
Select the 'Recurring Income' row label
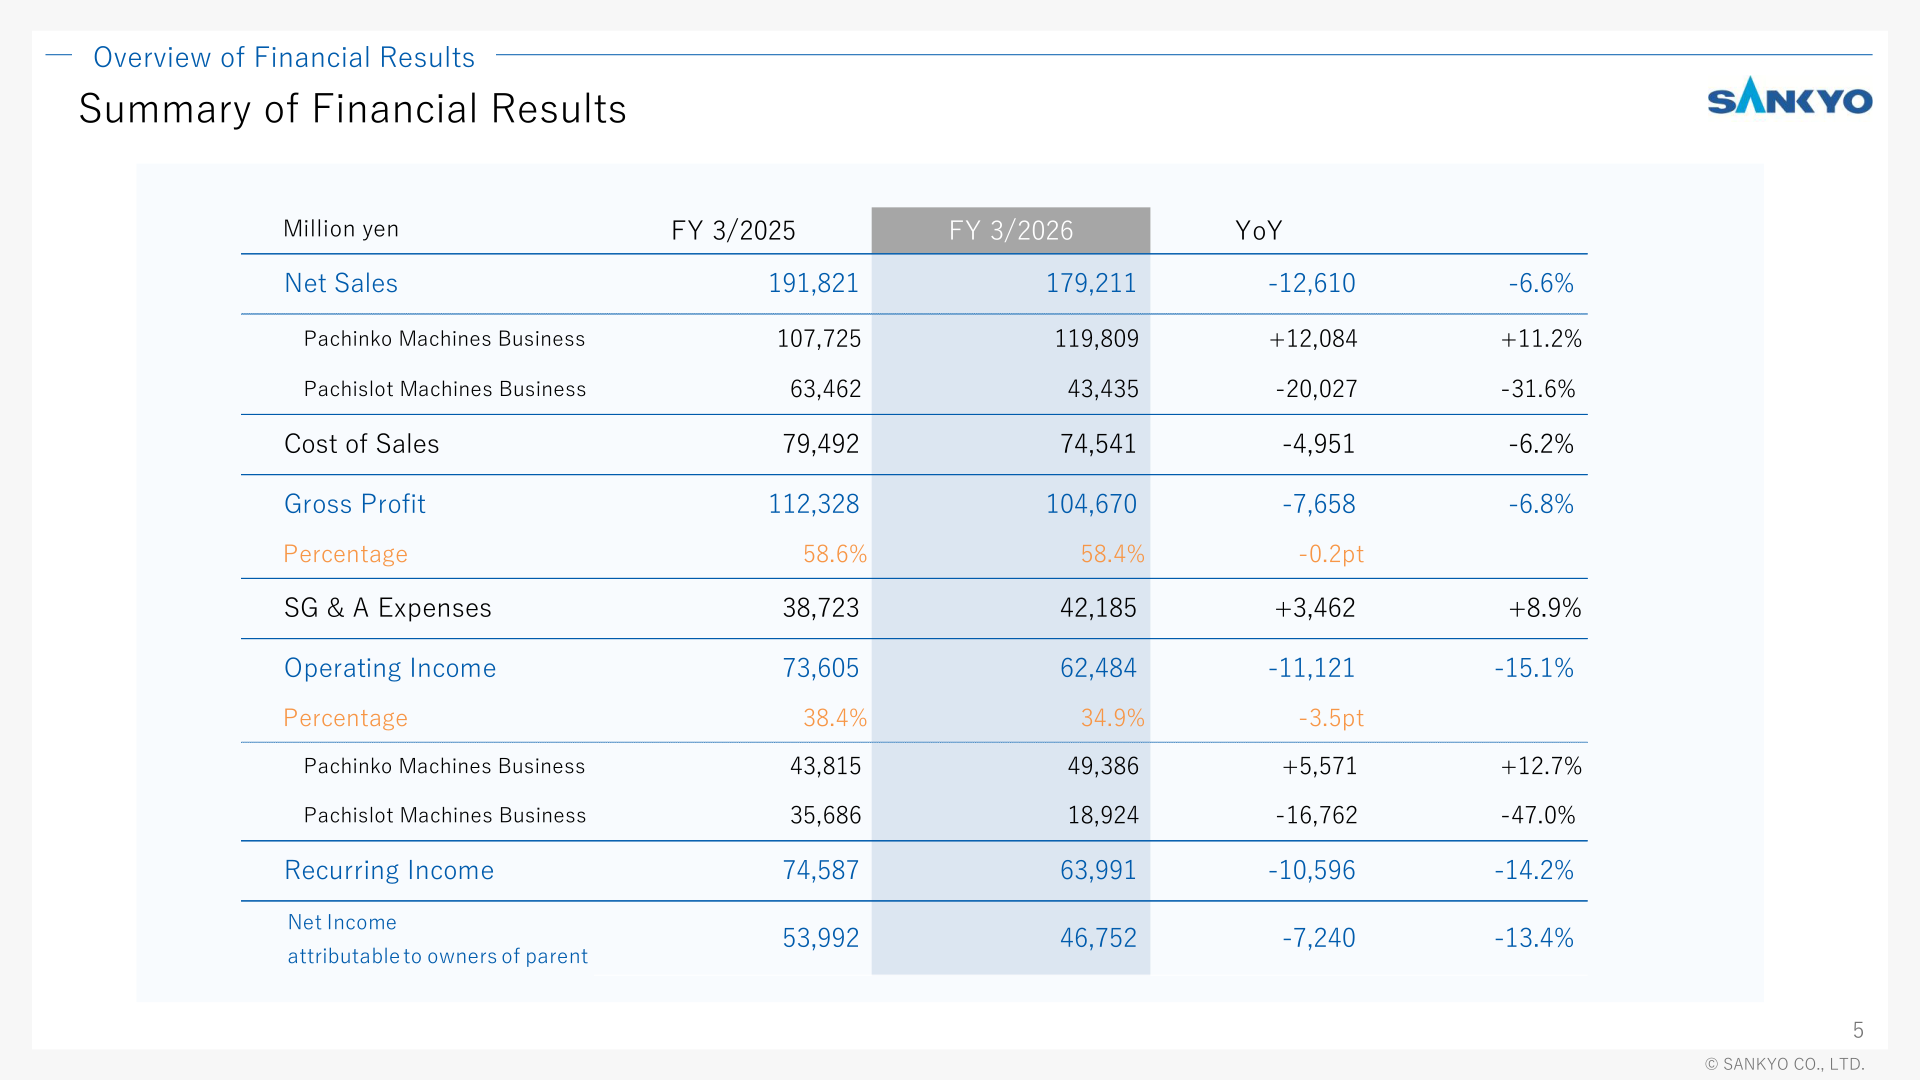coord(389,870)
